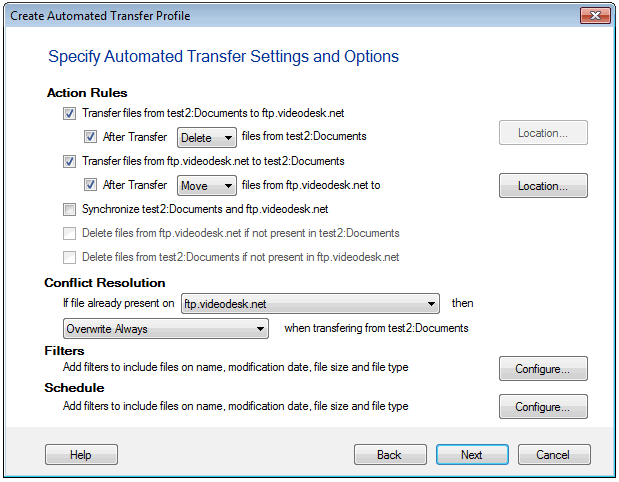The width and height of the screenshot is (619, 482).
Task: Proceed with the Next button
Action: coord(472,455)
